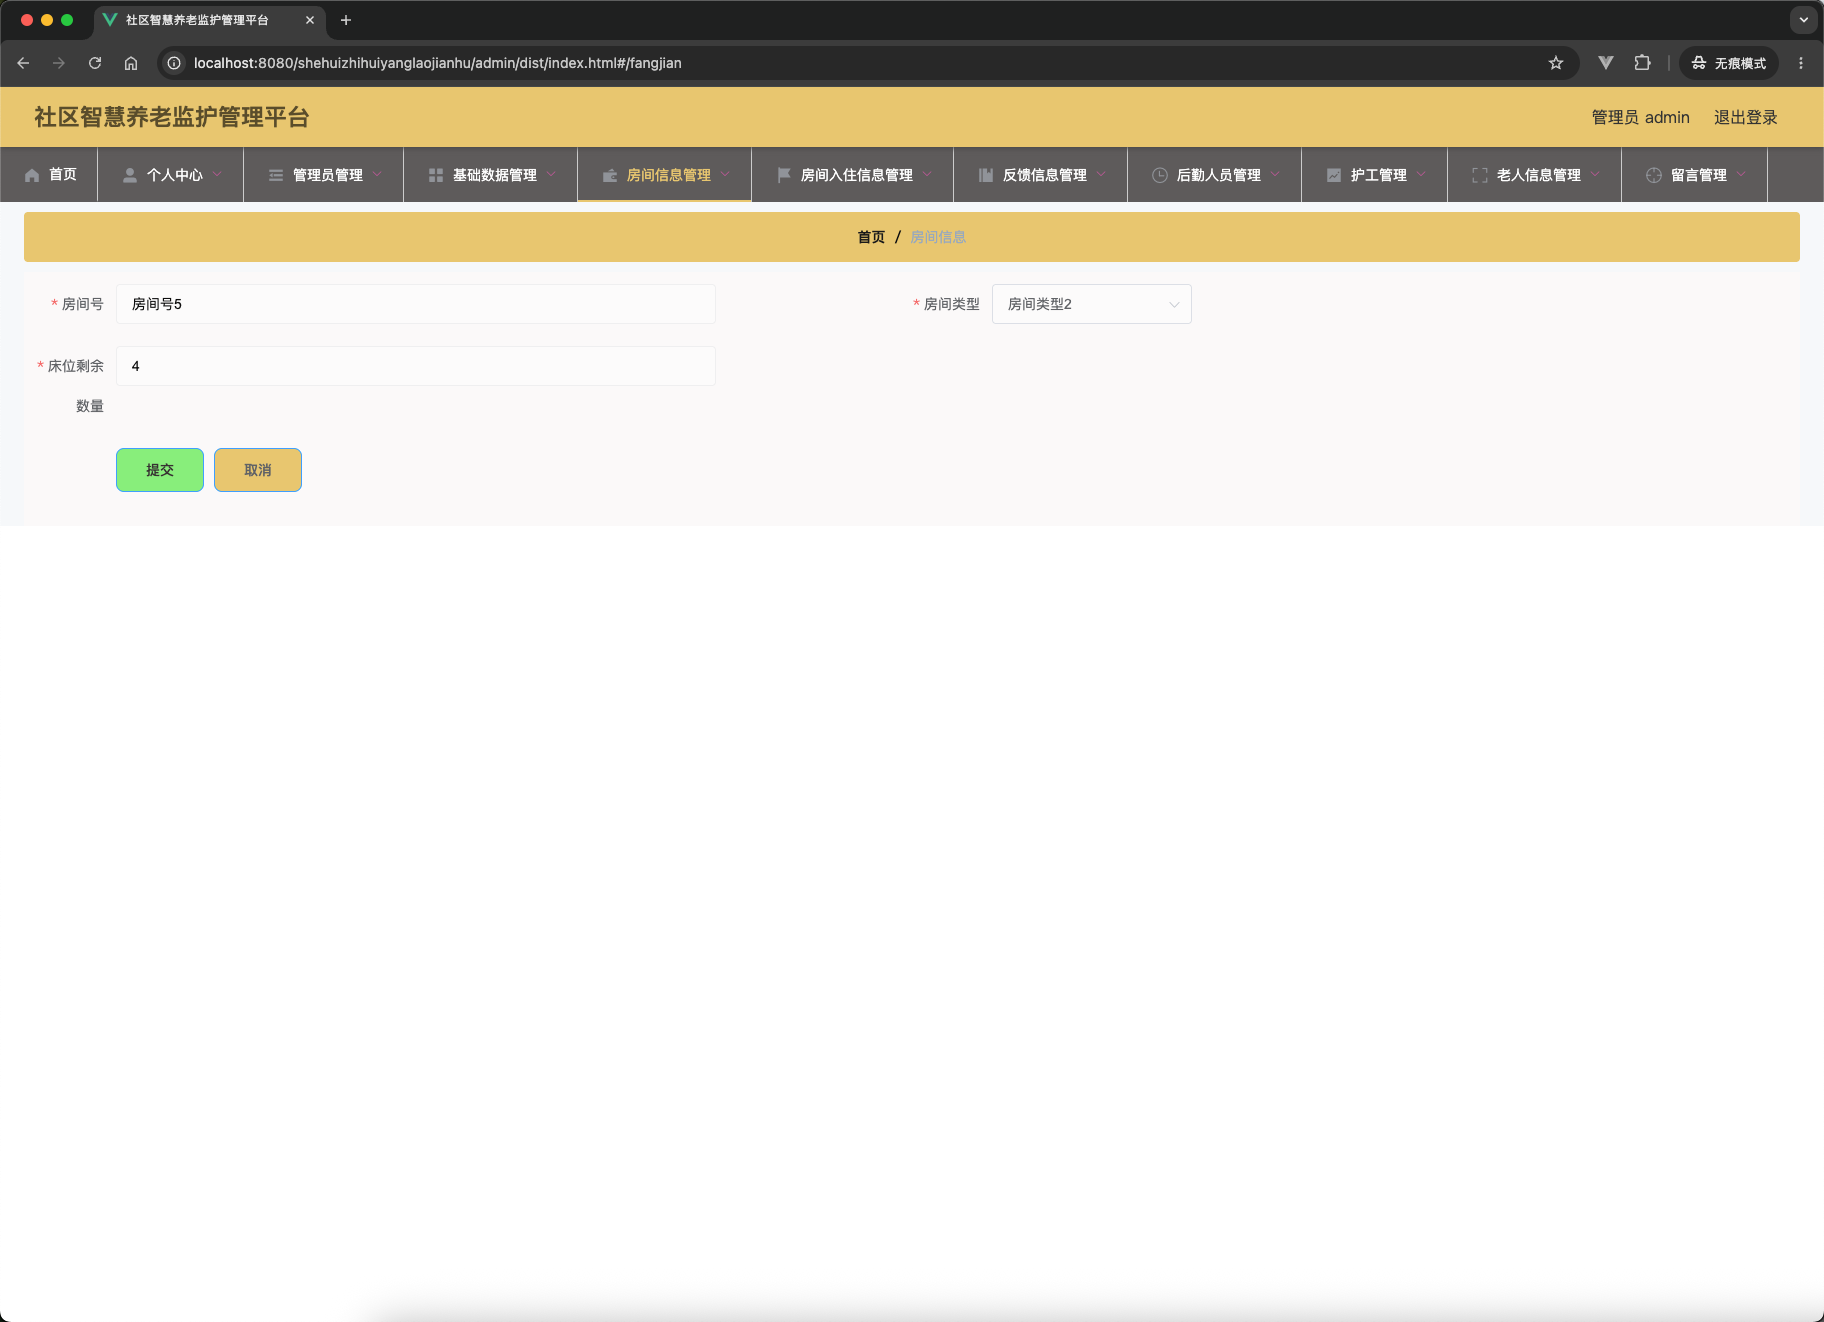Click 退出登录 to log out
The image size is (1824, 1322).
click(1746, 117)
